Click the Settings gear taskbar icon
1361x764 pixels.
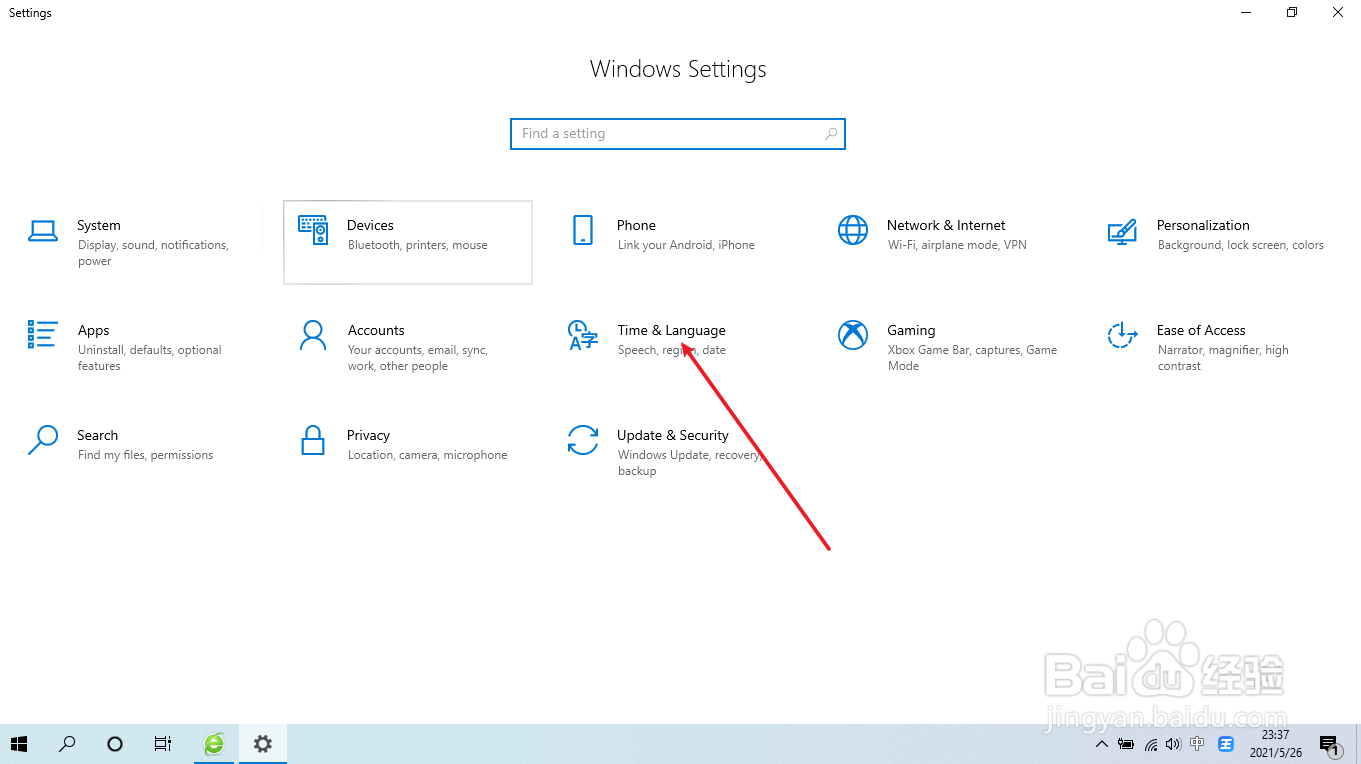[263, 744]
